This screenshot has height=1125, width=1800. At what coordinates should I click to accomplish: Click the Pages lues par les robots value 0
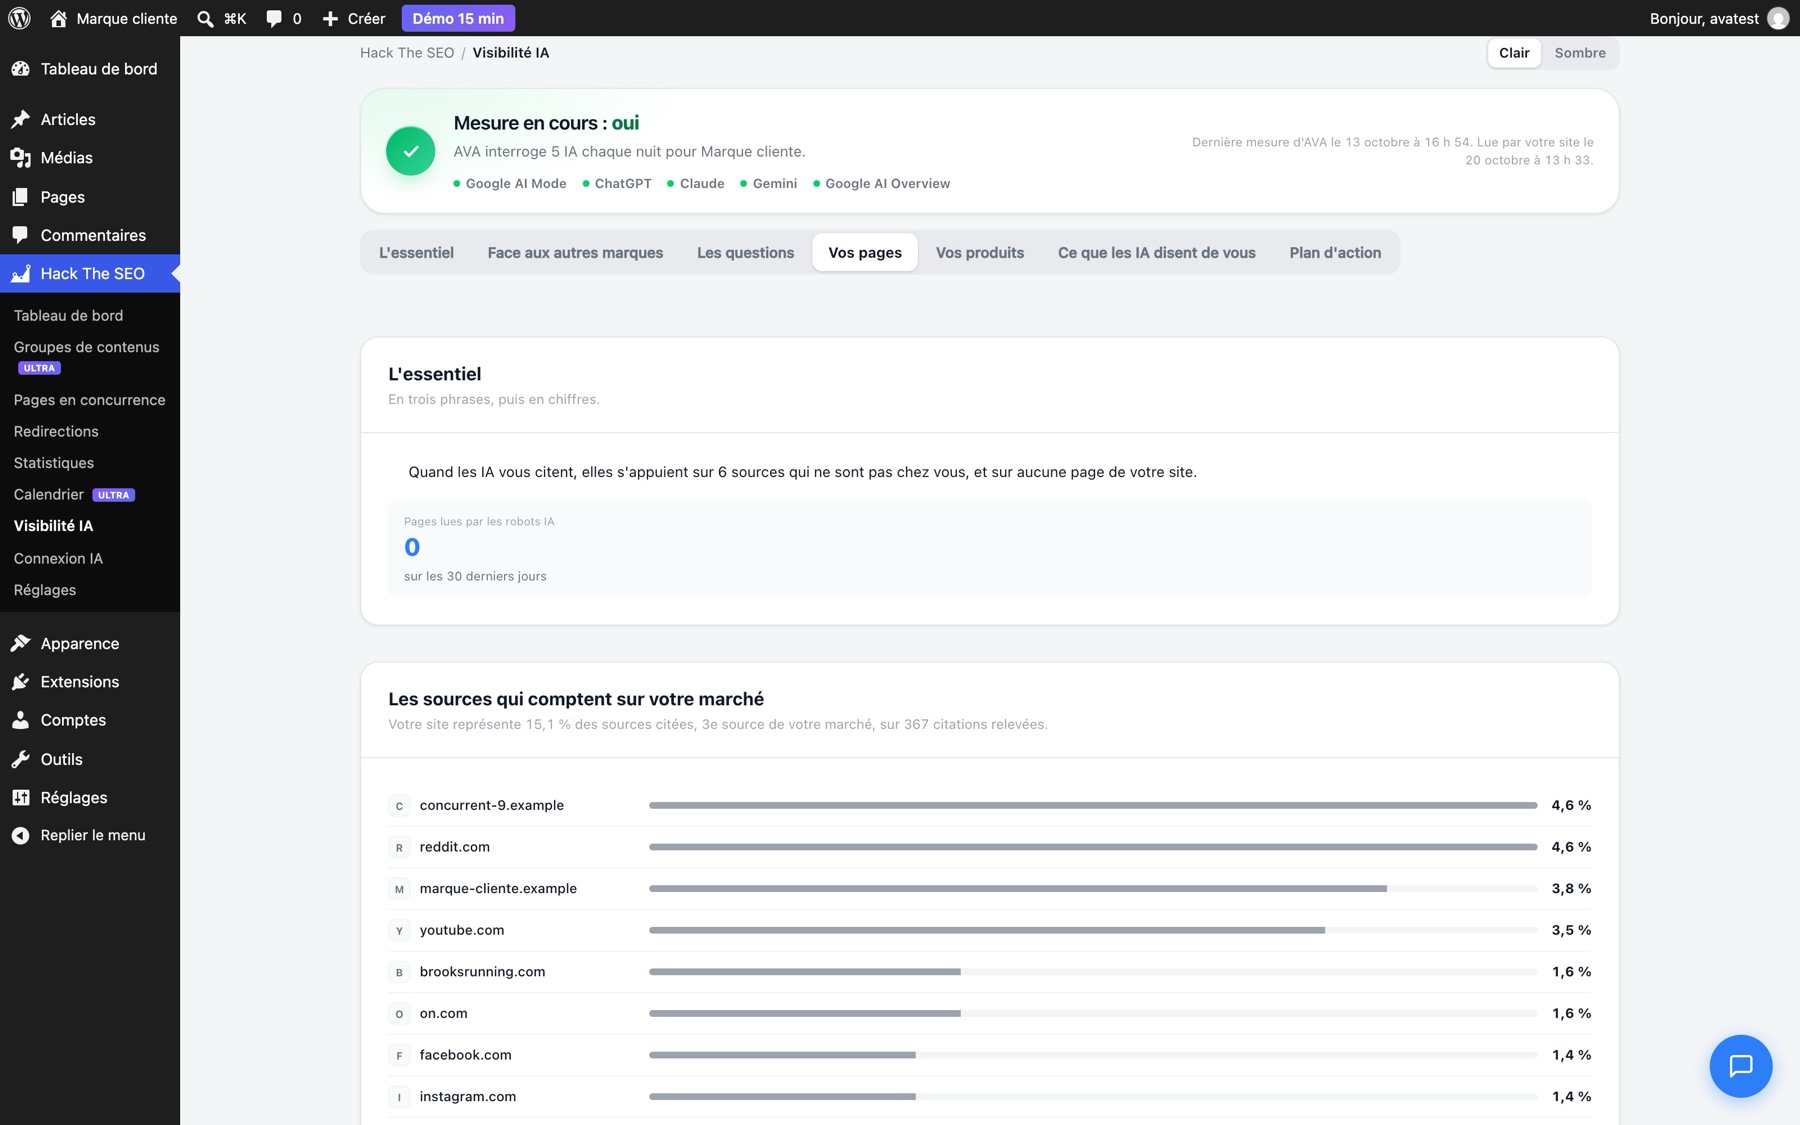[x=412, y=547]
